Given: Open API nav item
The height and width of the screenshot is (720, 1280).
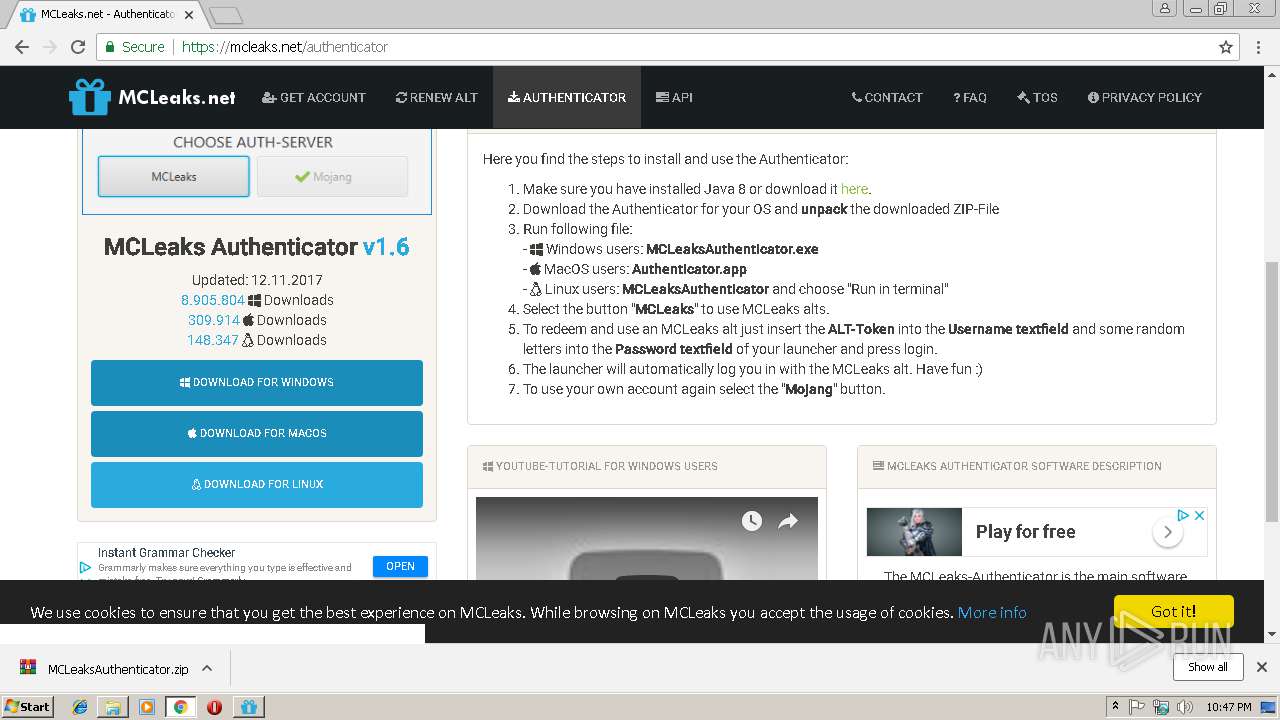Looking at the screenshot, I should pyautogui.click(x=674, y=97).
